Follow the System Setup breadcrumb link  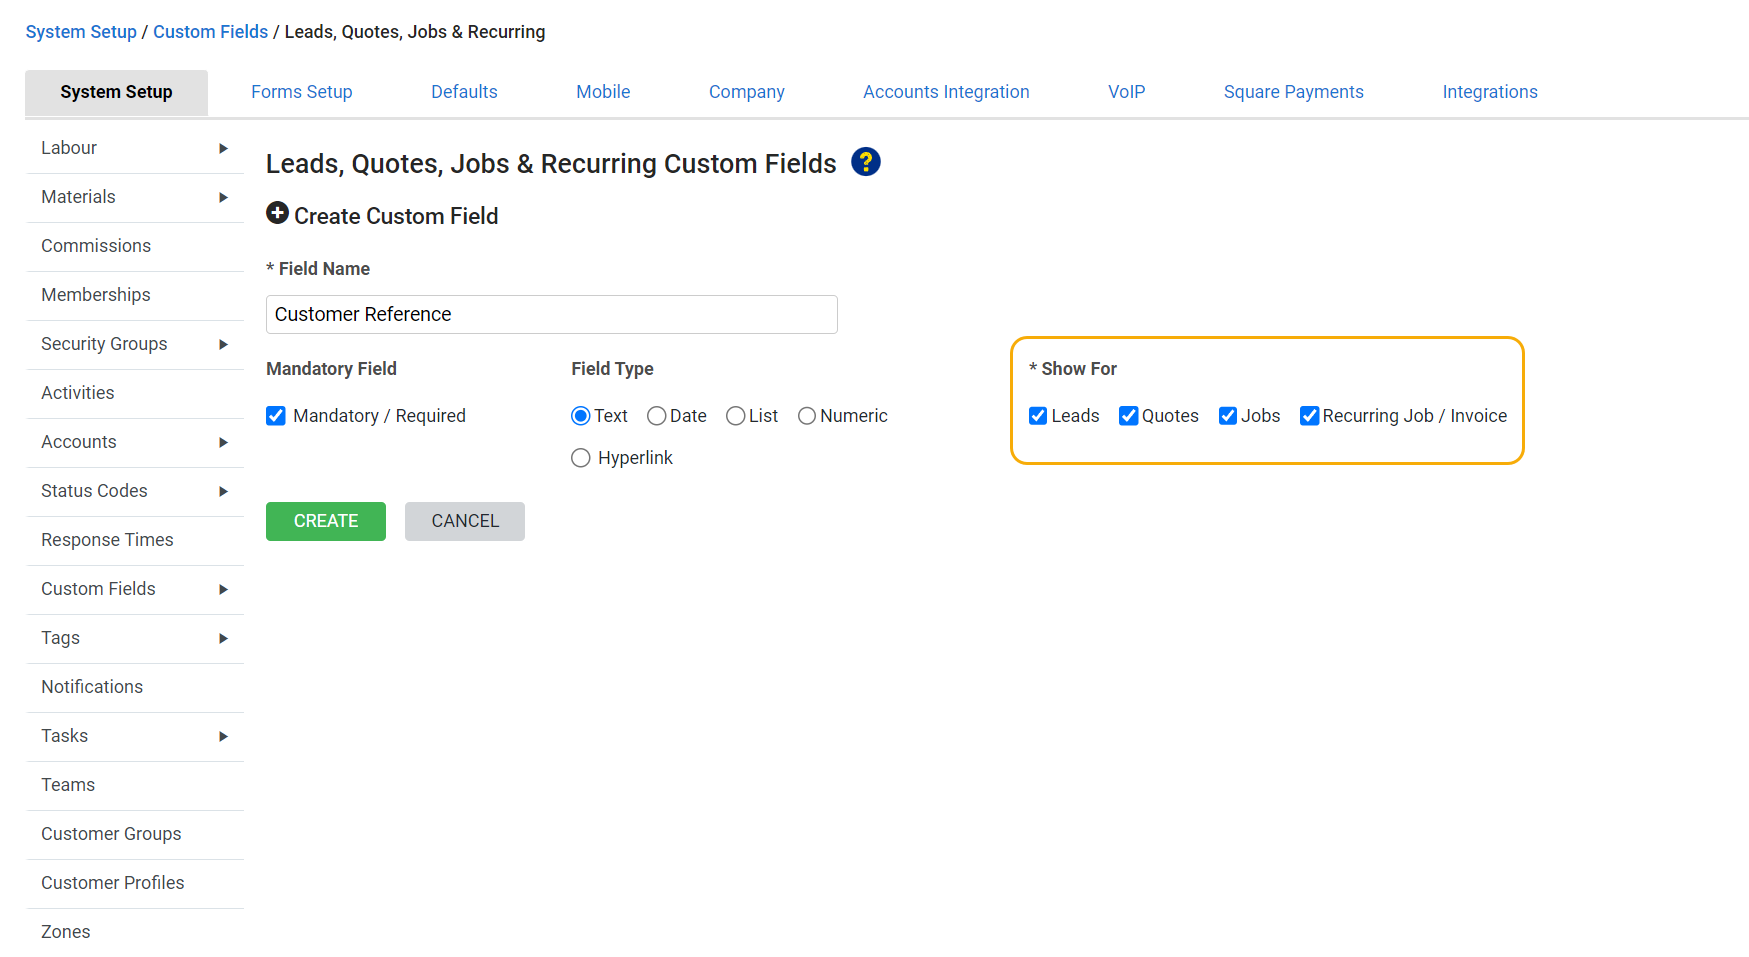(x=81, y=32)
